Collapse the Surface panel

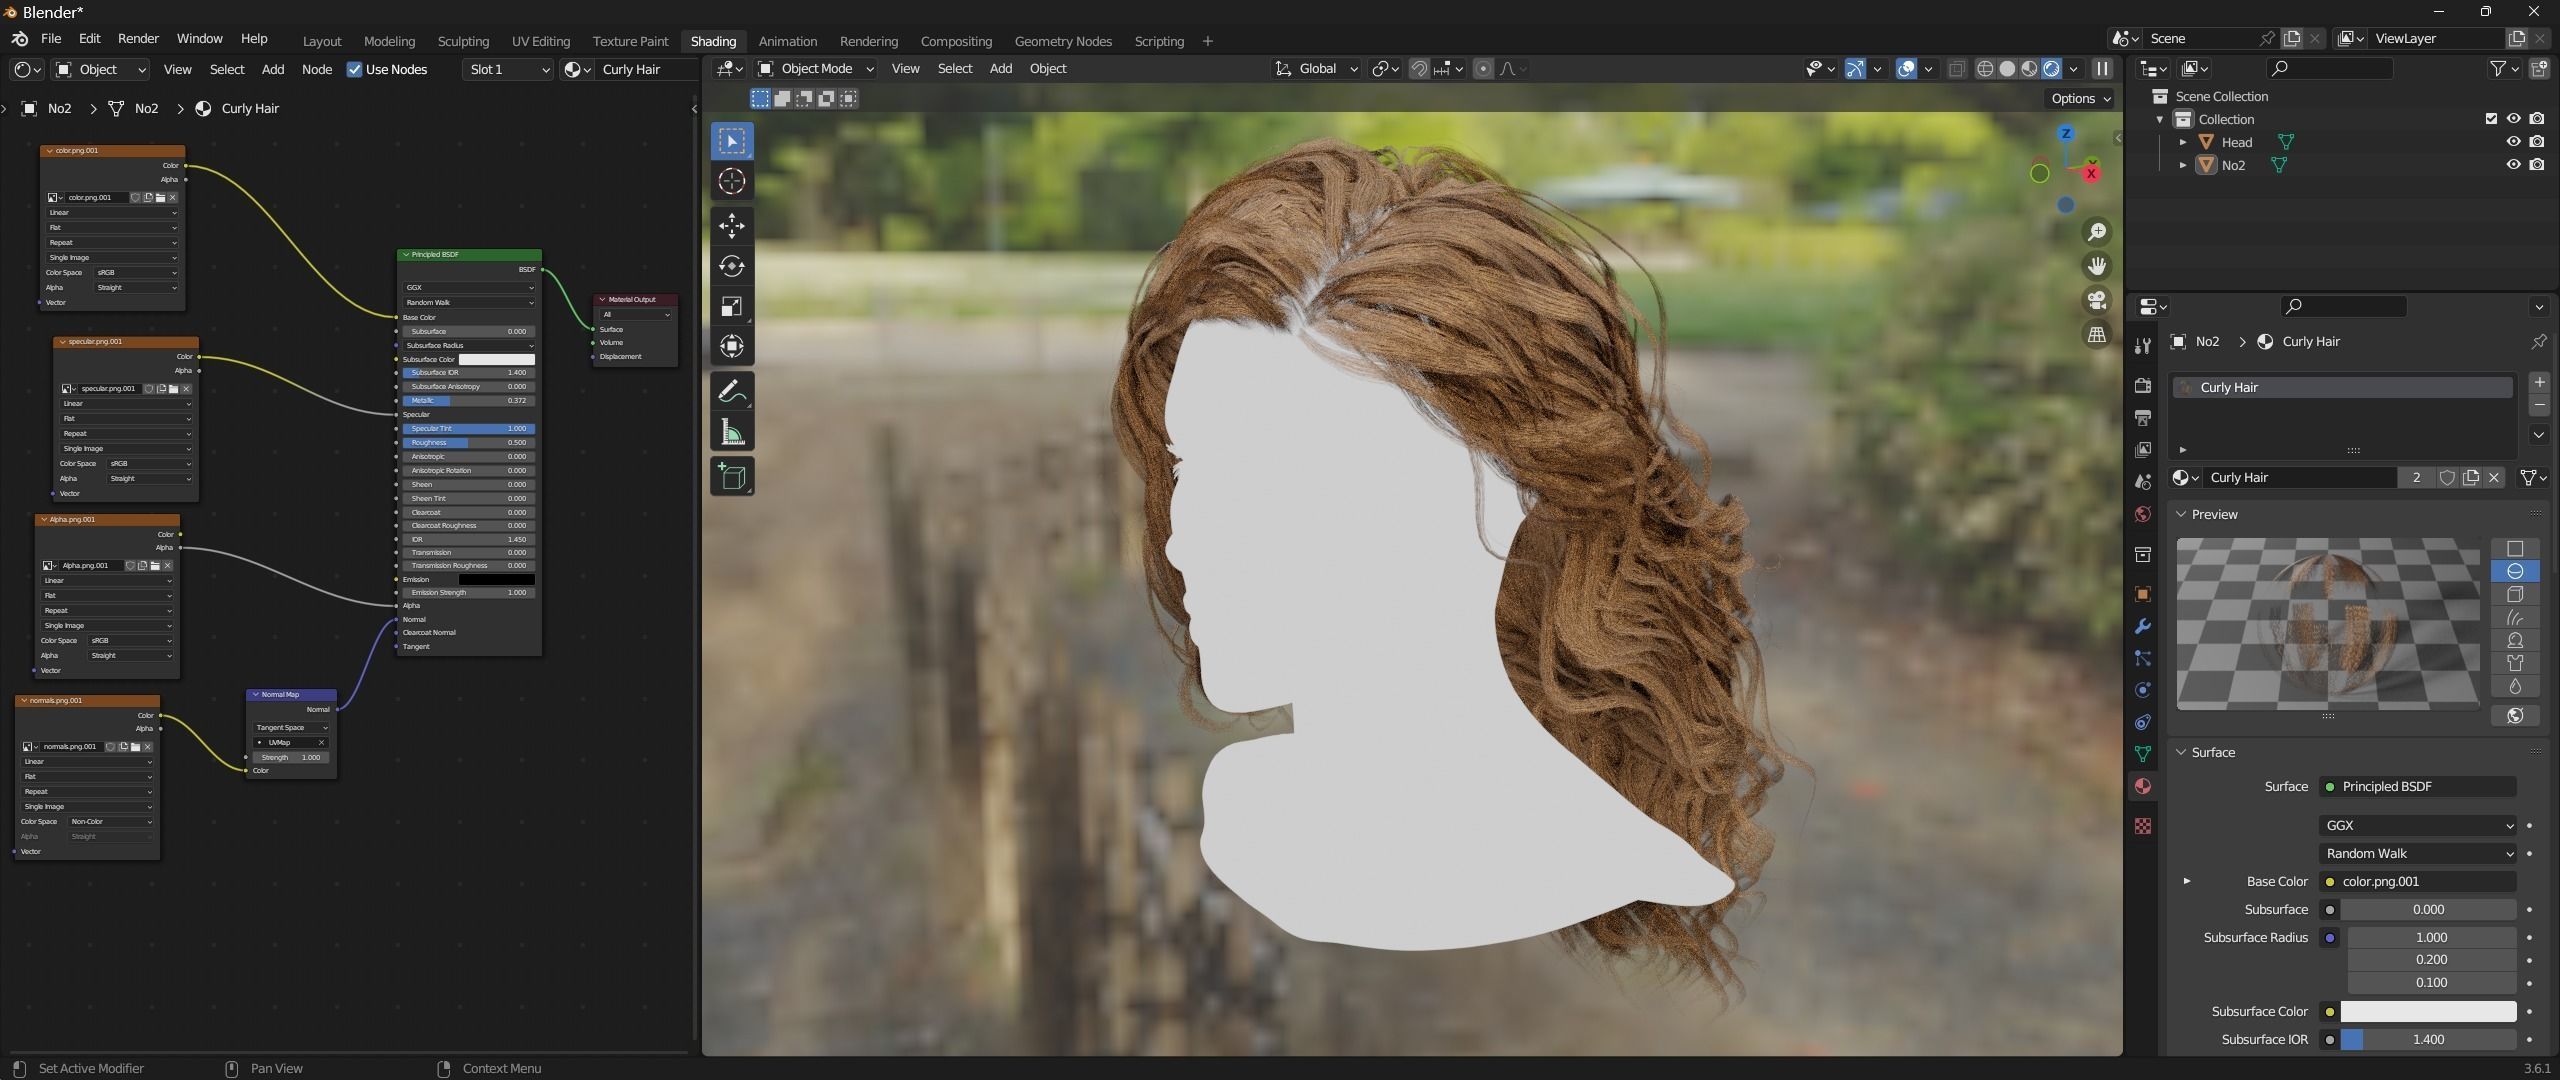[x=2182, y=752]
